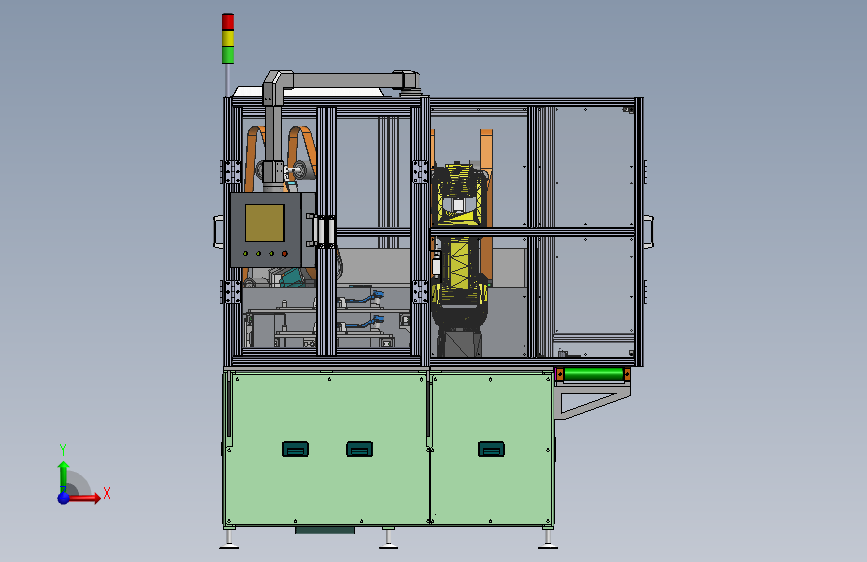Select the rightmost handle on the green cabinet
This screenshot has width=867, height=562.
(x=492, y=449)
